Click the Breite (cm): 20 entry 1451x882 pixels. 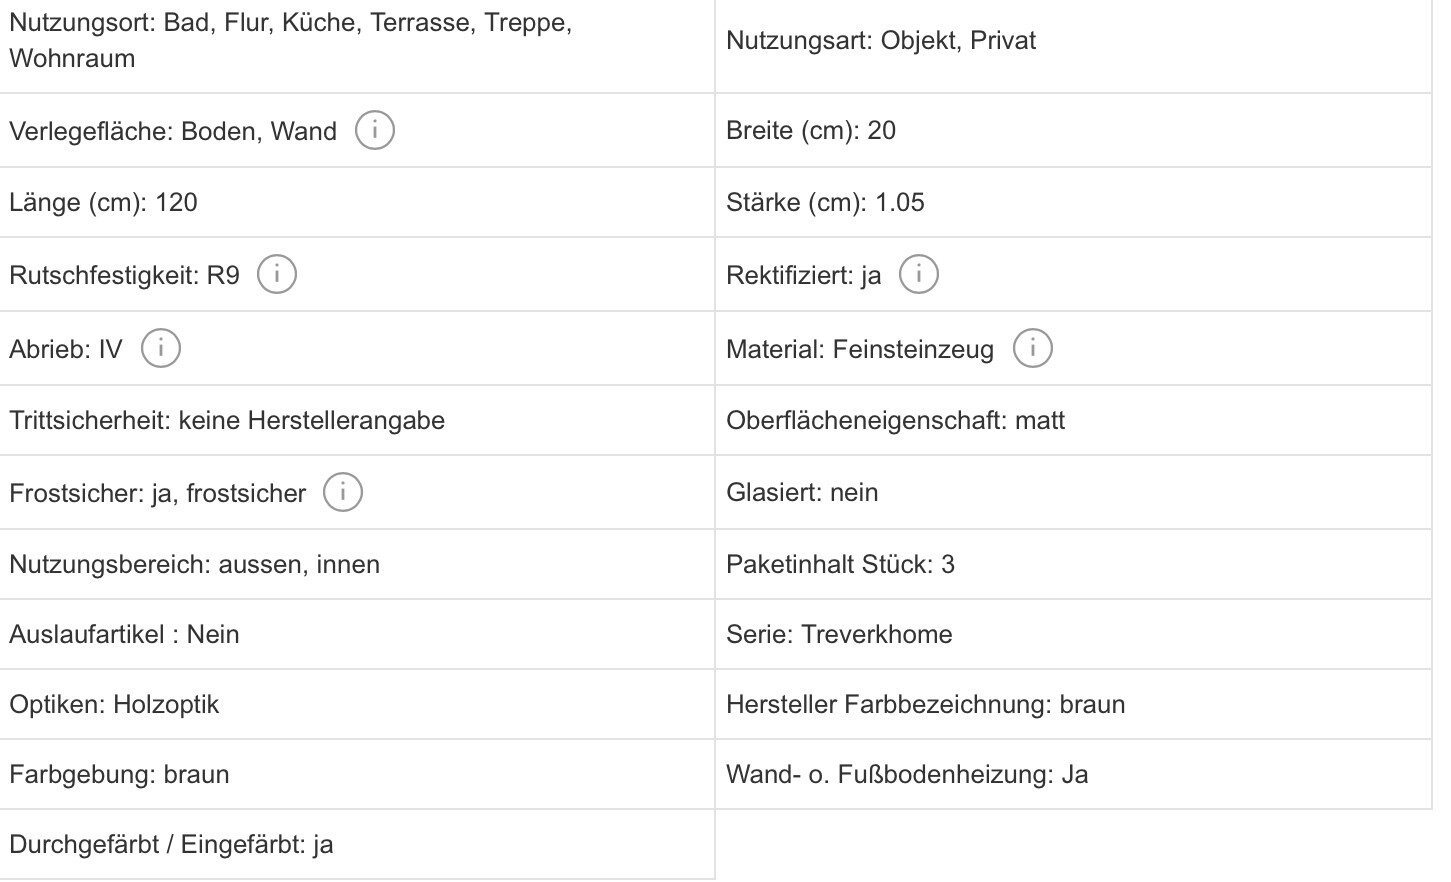tap(811, 131)
